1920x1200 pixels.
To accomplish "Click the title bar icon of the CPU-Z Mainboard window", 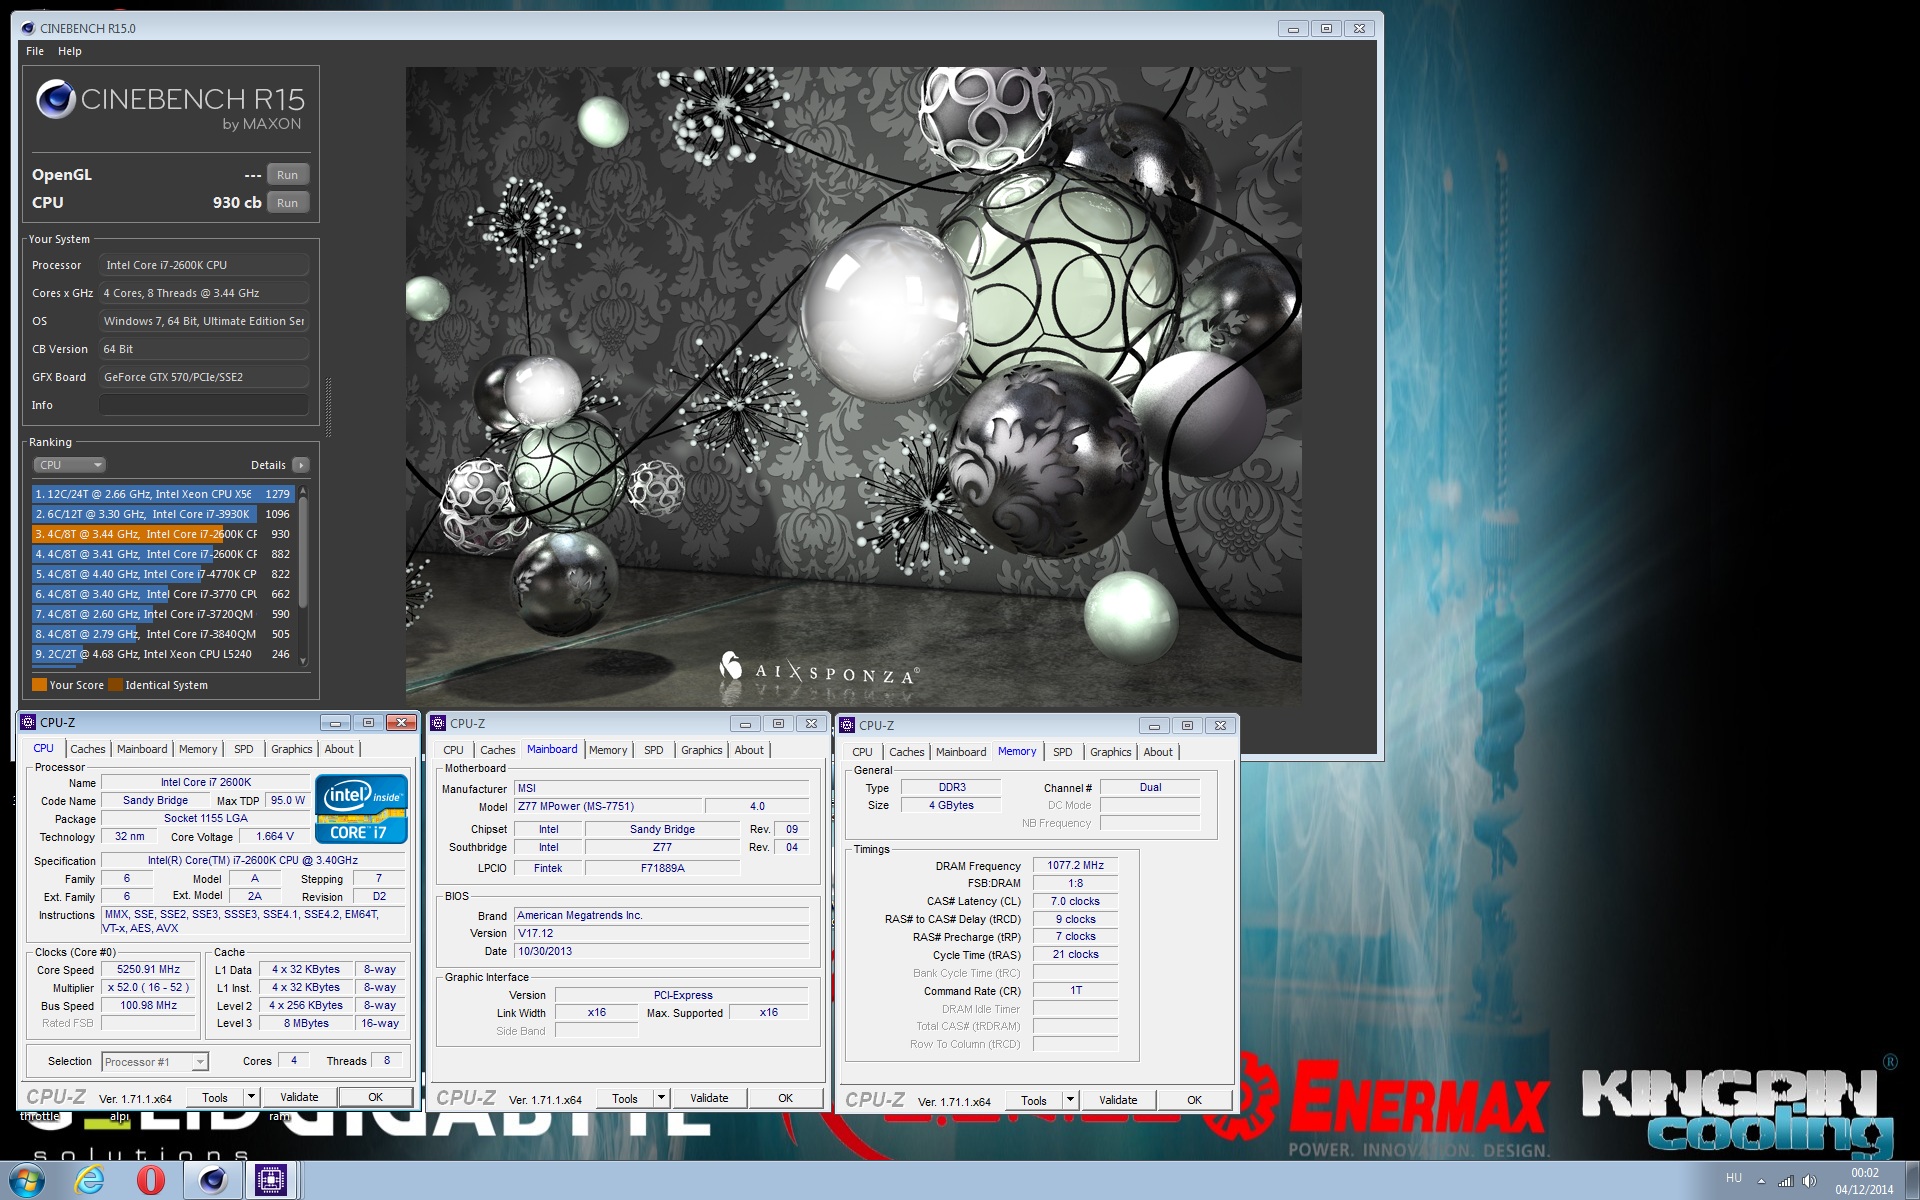I will (x=438, y=723).
